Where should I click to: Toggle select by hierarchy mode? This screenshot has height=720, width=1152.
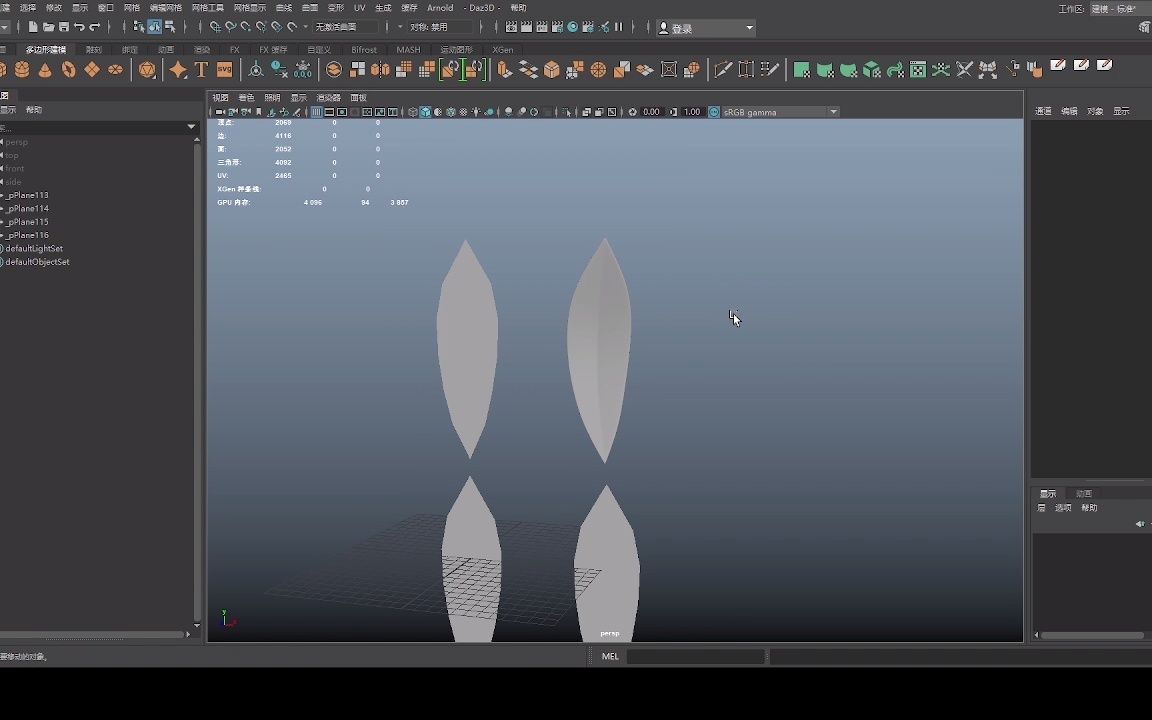(x=139, y=27)
